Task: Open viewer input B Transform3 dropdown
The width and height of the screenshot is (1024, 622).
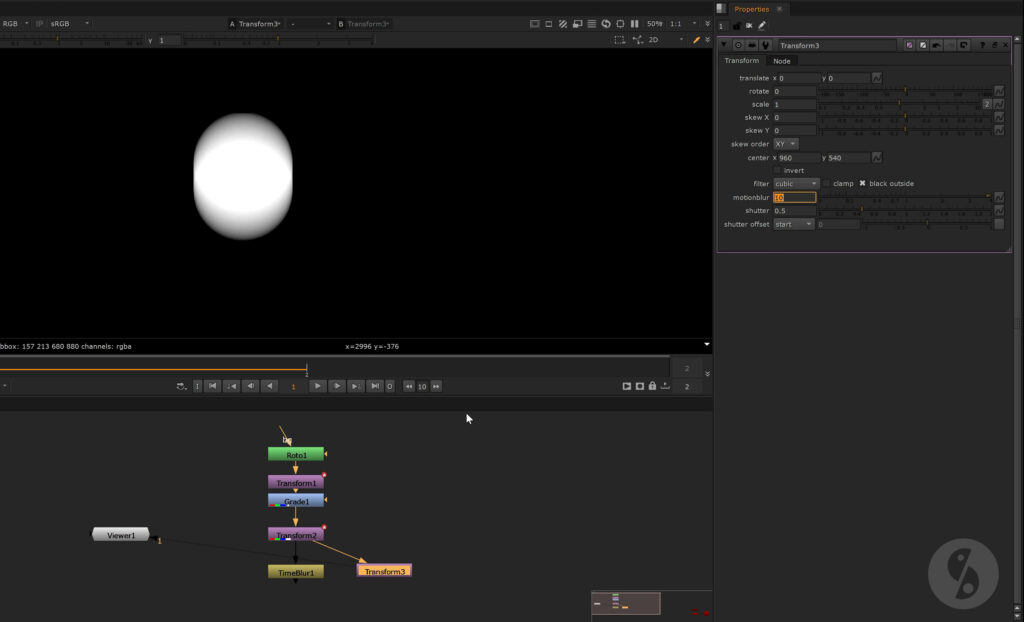Action: point(364,24)
